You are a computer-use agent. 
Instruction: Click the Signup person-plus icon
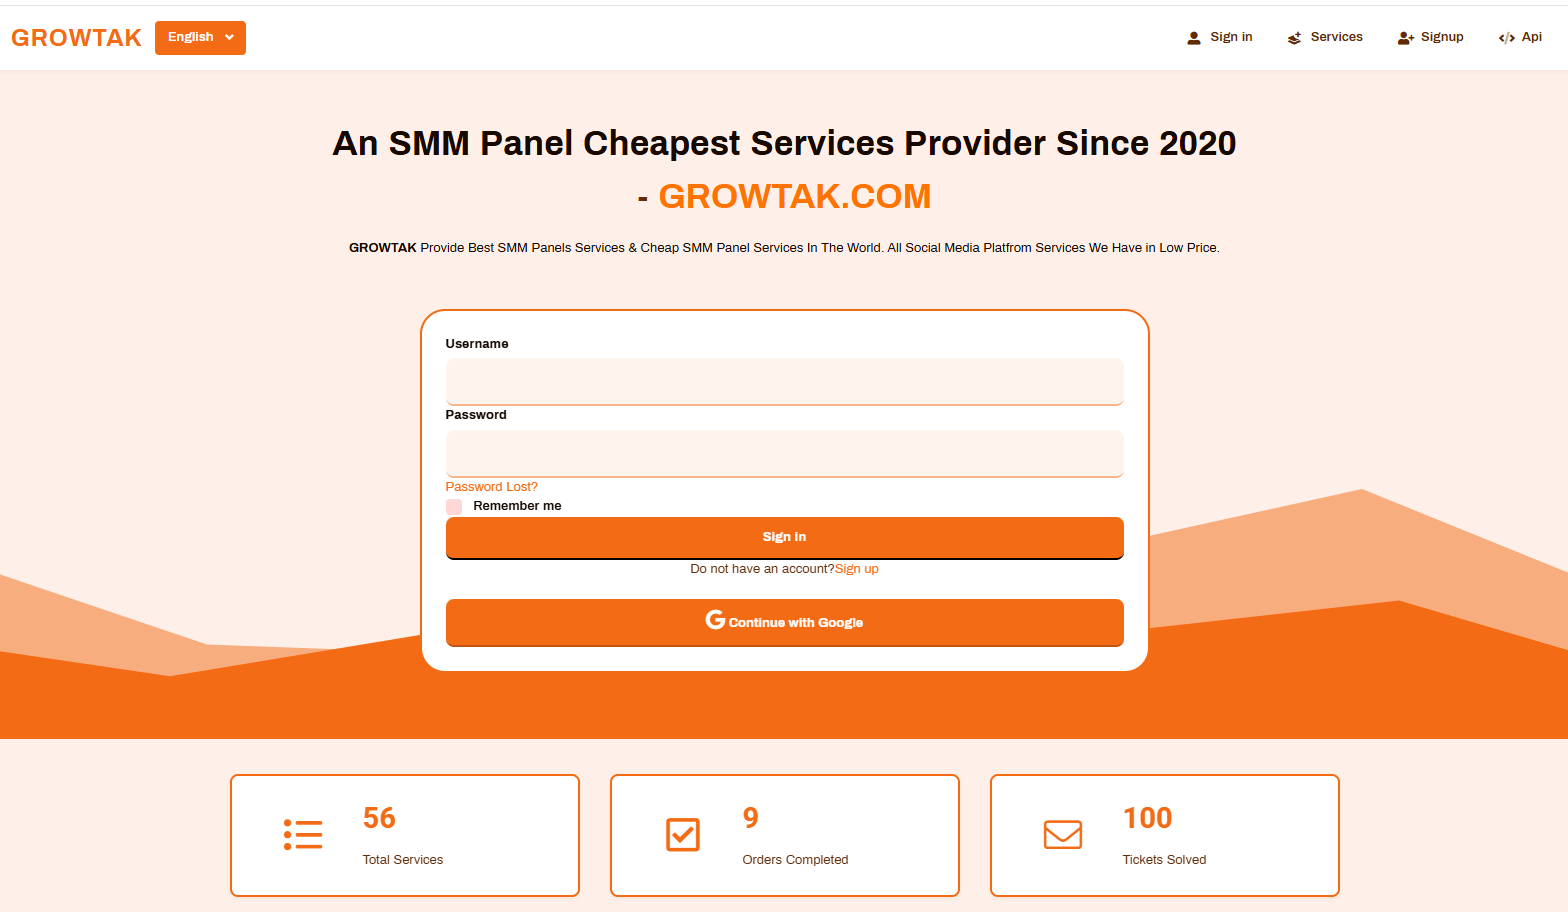1405,38
